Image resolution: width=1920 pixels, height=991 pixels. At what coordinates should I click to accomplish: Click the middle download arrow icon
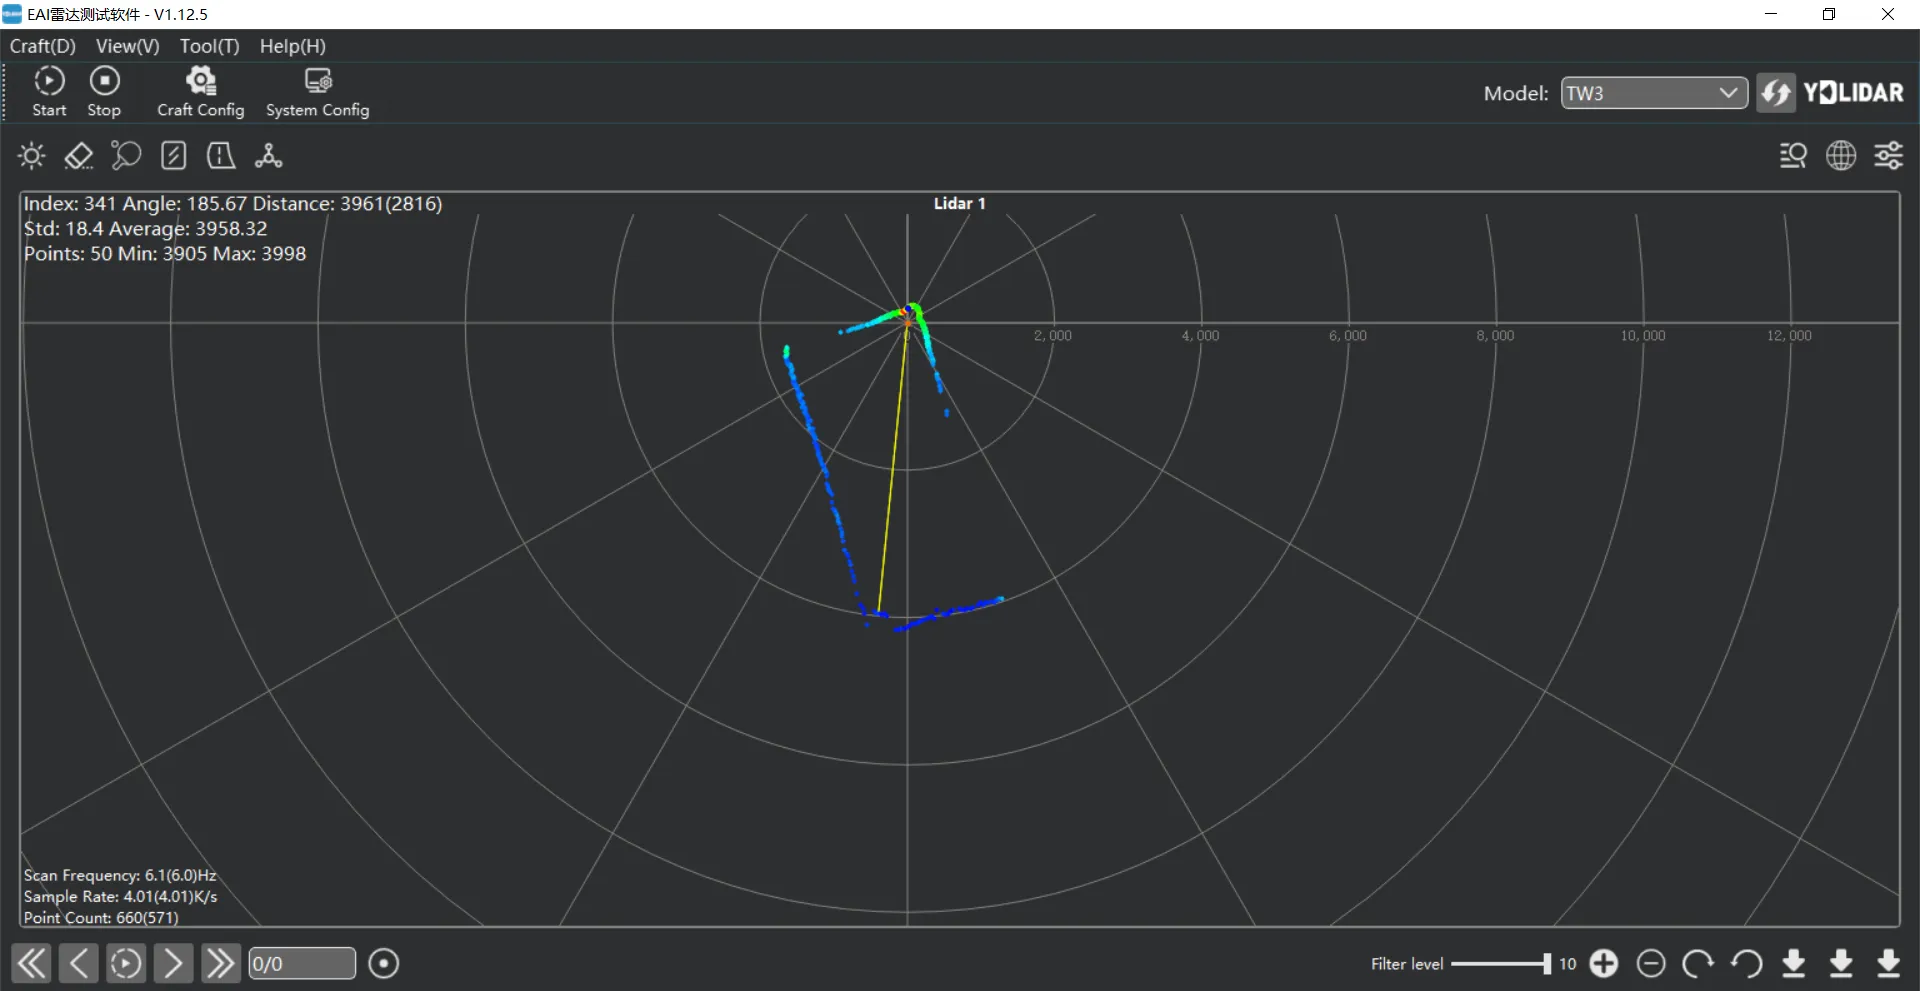(1841, 963)
